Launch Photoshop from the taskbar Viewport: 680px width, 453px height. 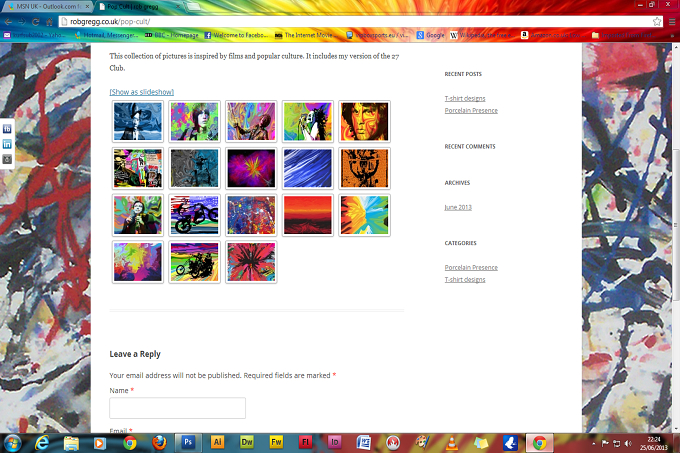pos(188,442)
